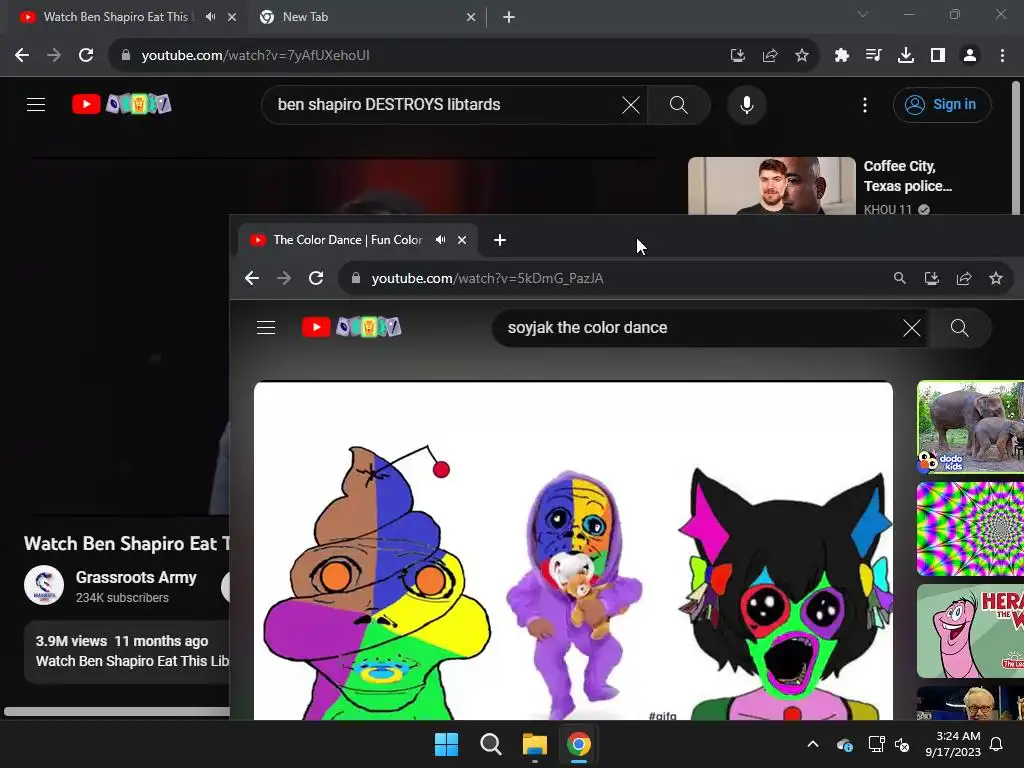This screenshot has width=1024, height=768.
Task: Mute the Ben Shapiro tab audio
Action: [x=210, y=17]
